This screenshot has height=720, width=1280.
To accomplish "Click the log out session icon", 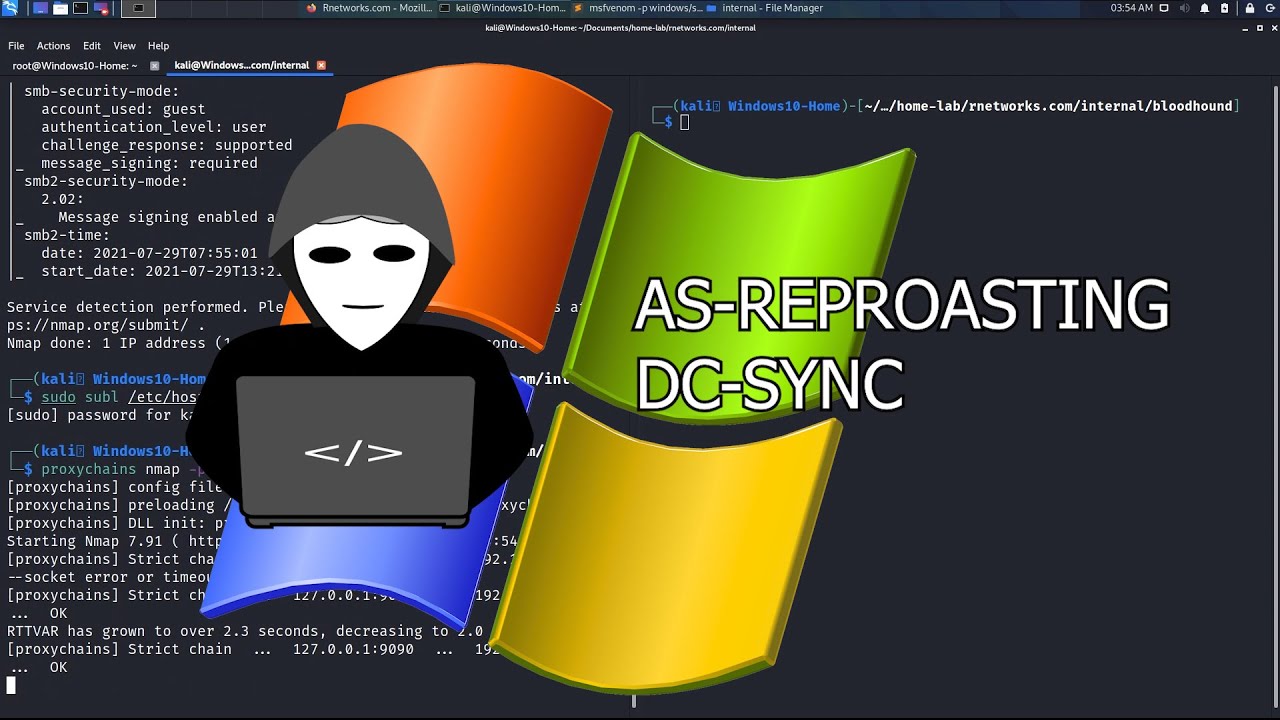I will click(x=1268, y=8).
